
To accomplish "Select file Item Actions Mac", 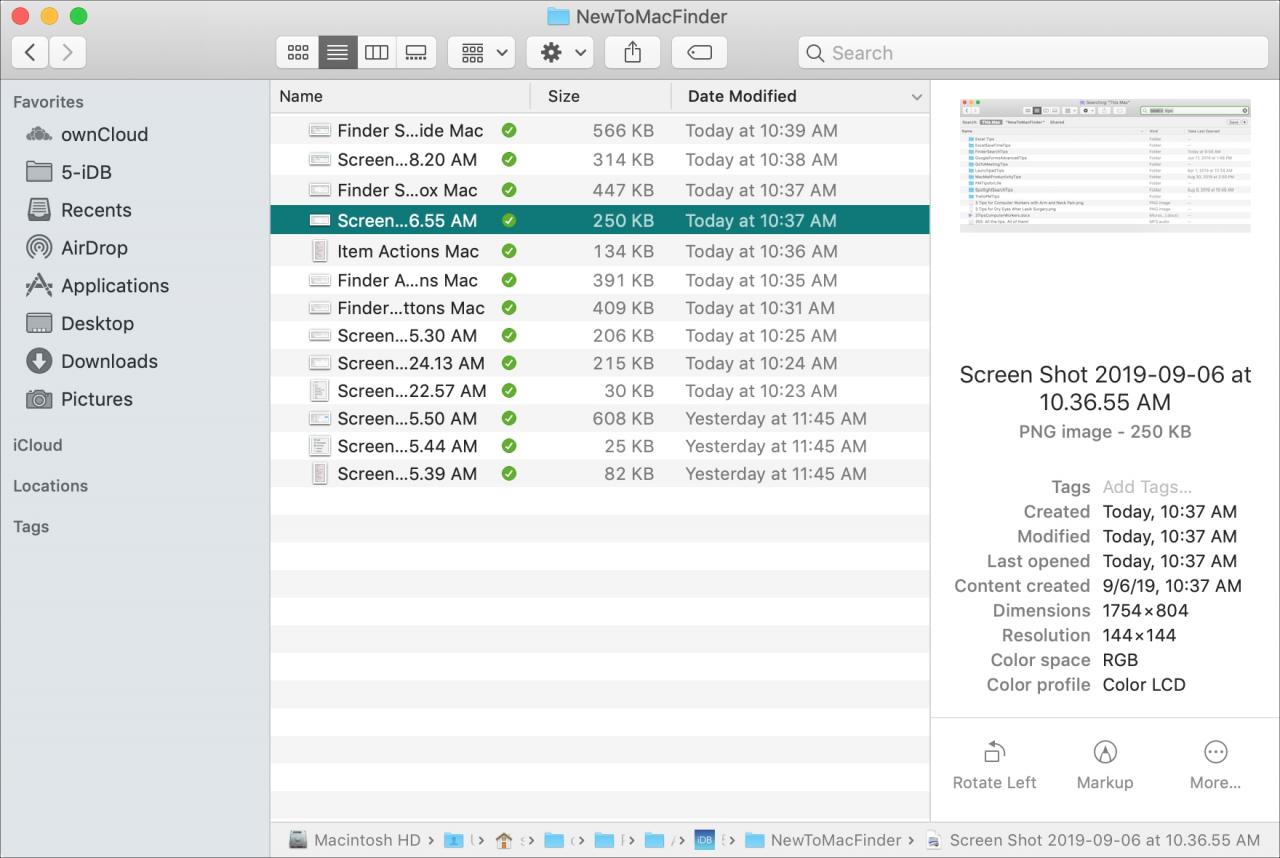I will pyautogui.click(x=600, y=251).
